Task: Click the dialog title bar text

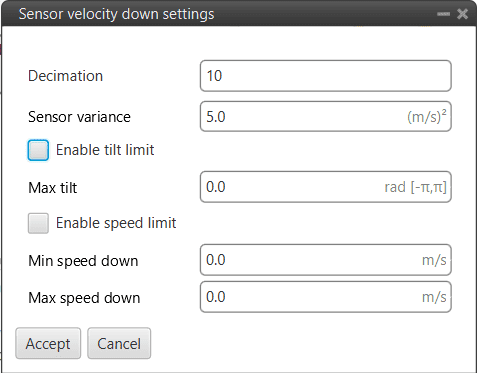Action: (x=116, y=14)
